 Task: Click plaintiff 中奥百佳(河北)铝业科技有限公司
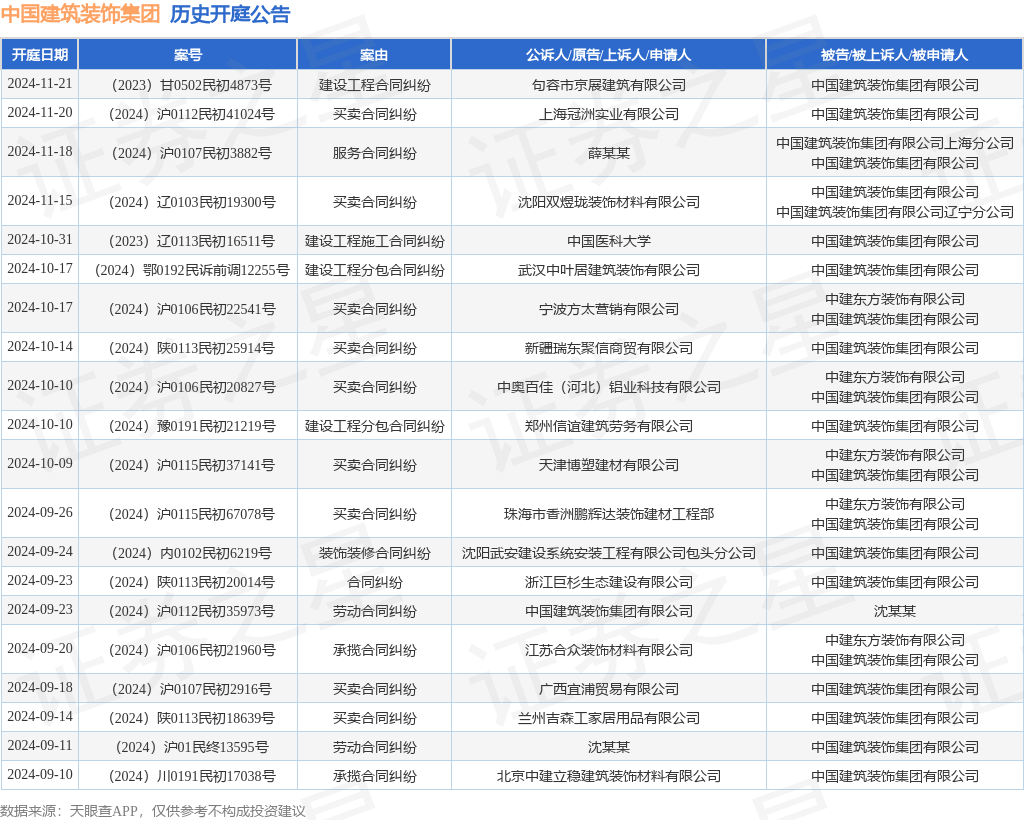pos(609,388)
